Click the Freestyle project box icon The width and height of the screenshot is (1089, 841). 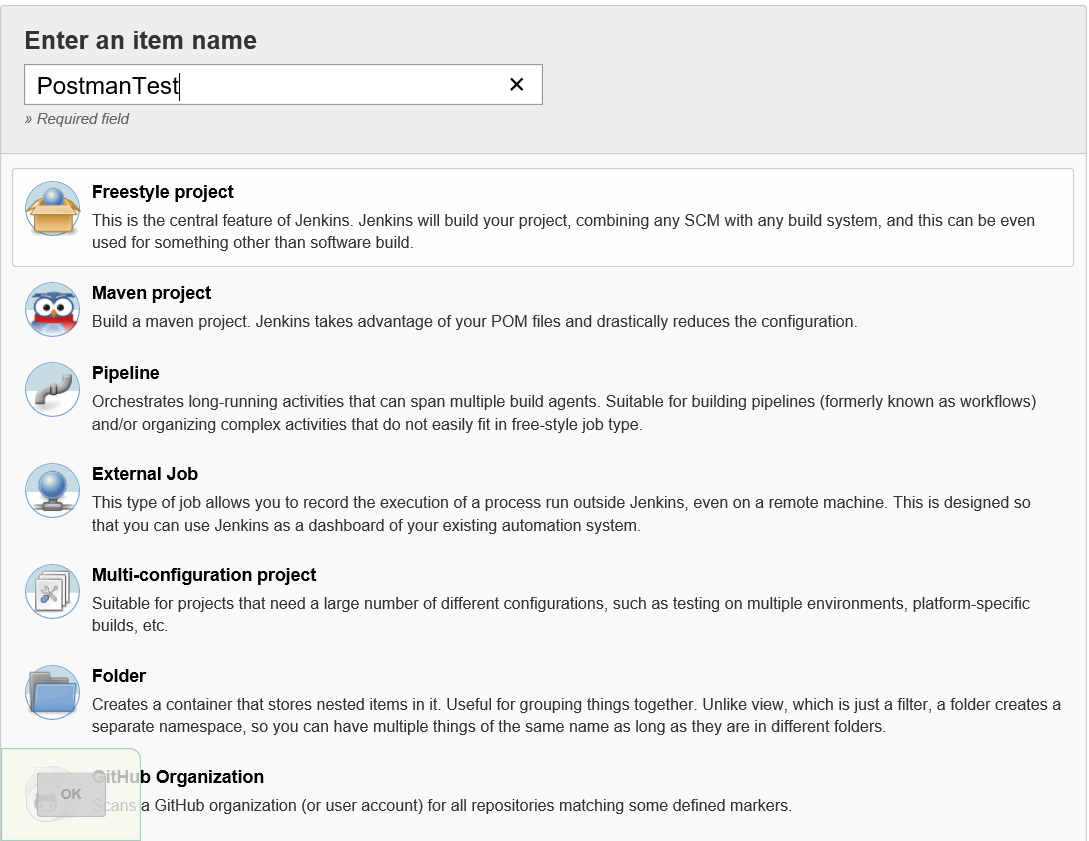click(52, 208)
